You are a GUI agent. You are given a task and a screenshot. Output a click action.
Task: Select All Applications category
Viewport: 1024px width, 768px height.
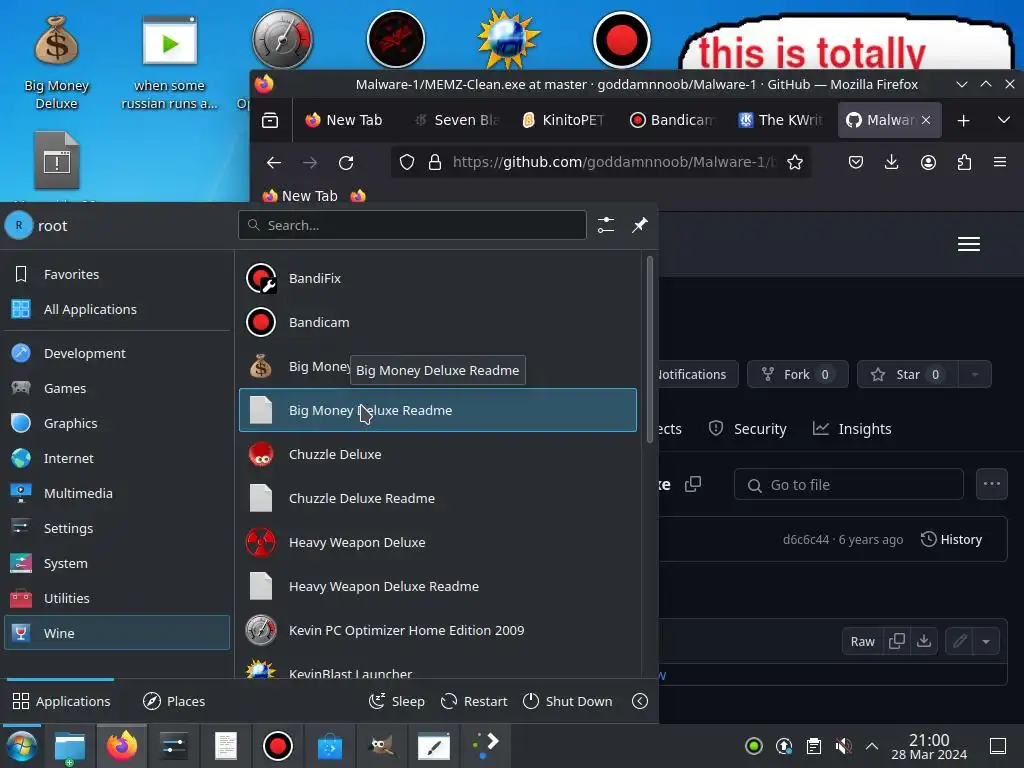click(117, 309)
